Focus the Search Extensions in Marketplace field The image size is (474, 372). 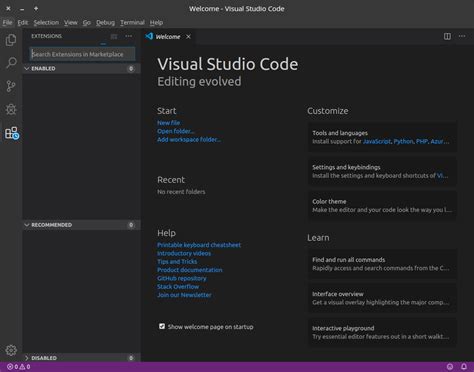point(82,54)
